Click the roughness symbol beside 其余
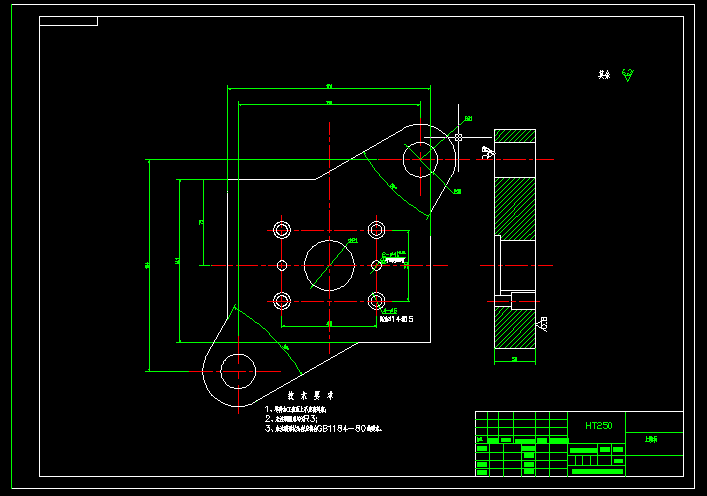This screenshot has height=496, width=707. [628, 75]
